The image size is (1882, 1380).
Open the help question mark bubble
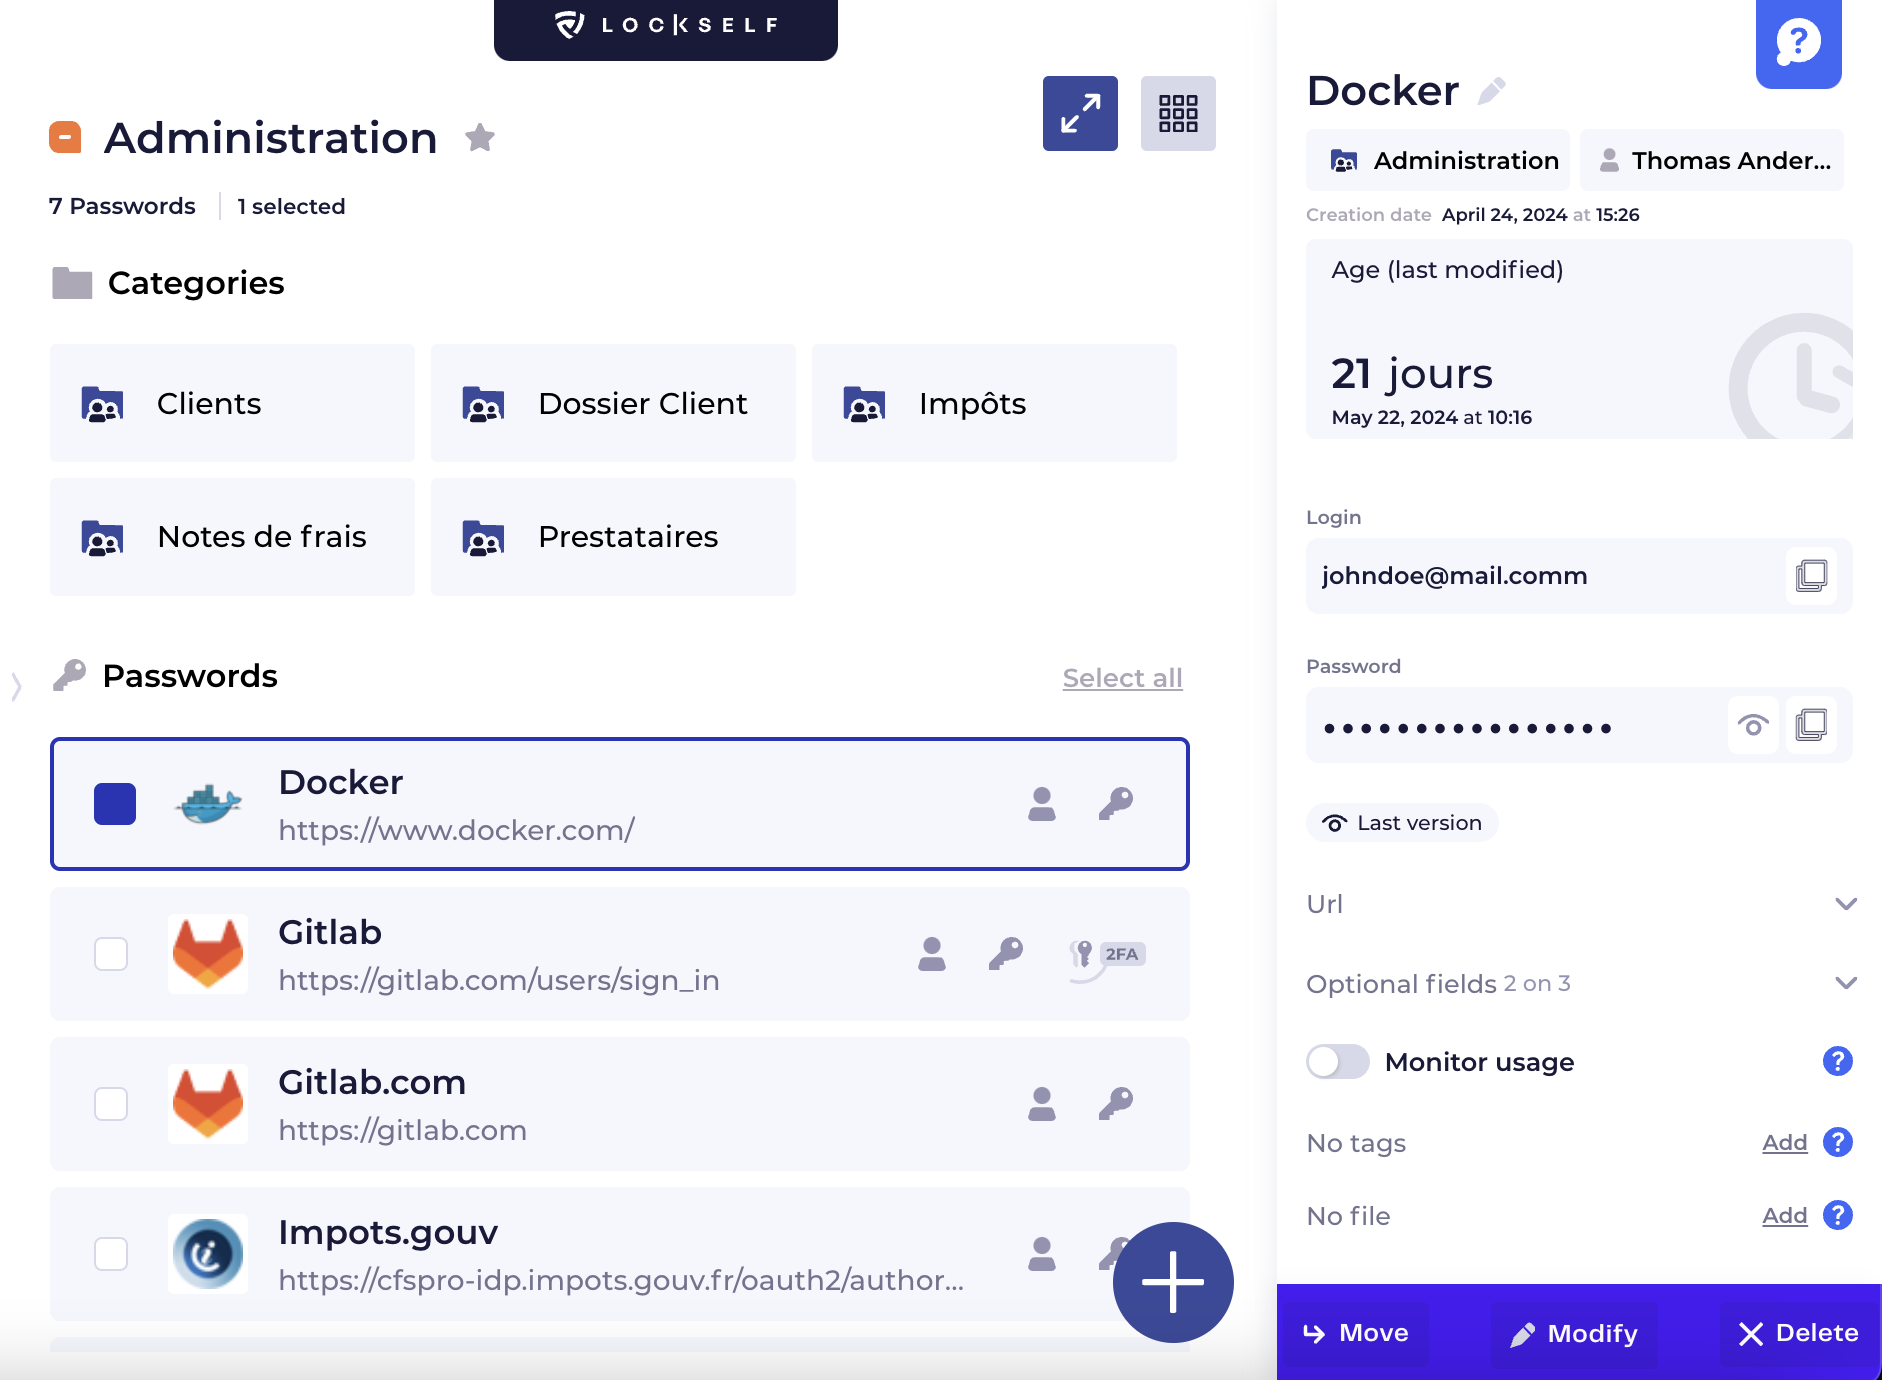coord(1798,42)
